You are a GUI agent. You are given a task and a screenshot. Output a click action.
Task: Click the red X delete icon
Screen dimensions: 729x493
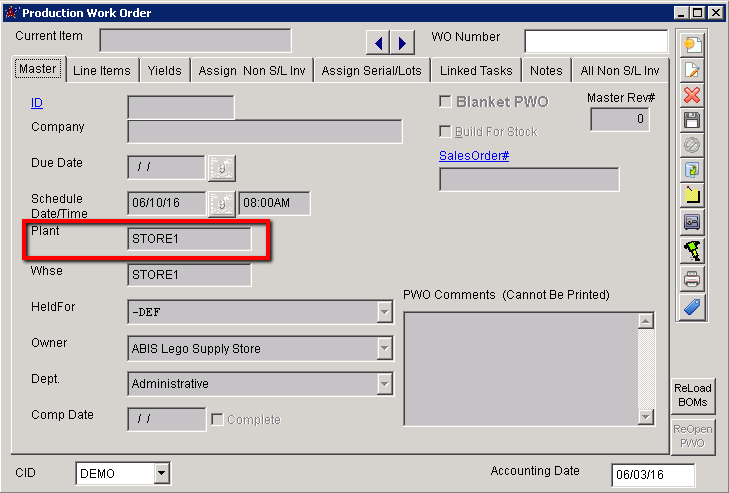692,95
